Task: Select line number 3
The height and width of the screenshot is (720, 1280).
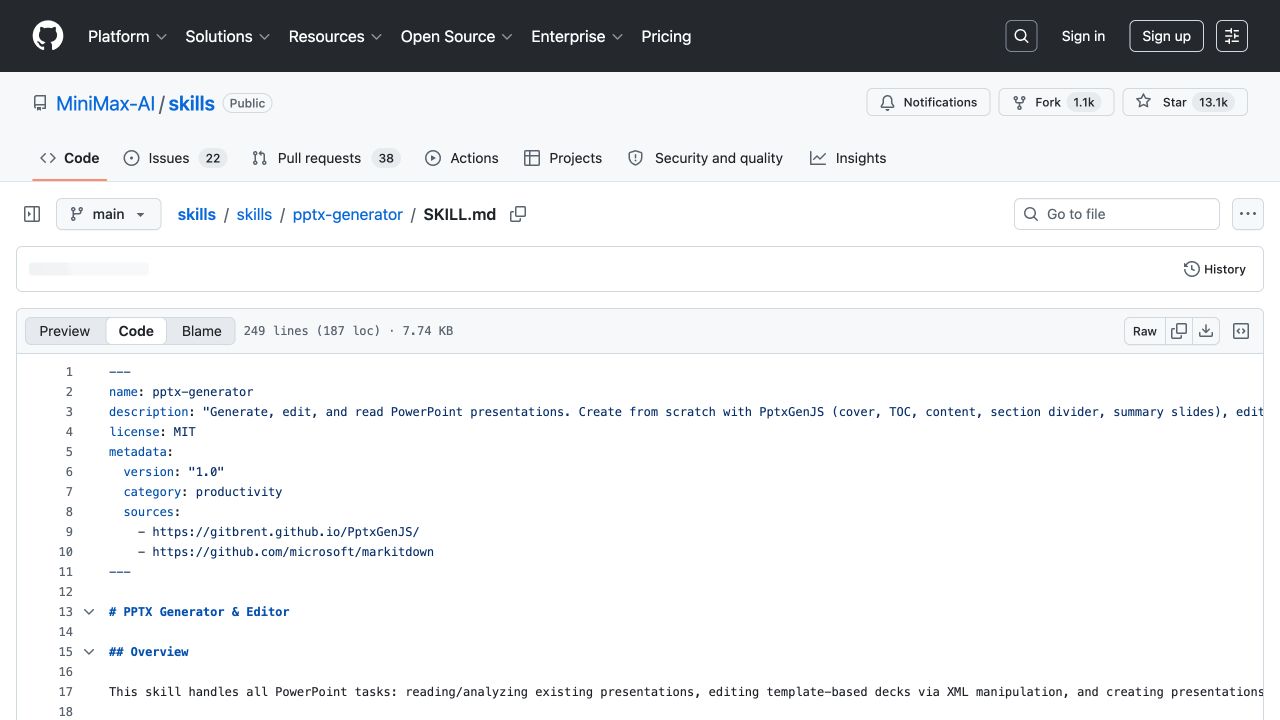Action: click(69, 412)
